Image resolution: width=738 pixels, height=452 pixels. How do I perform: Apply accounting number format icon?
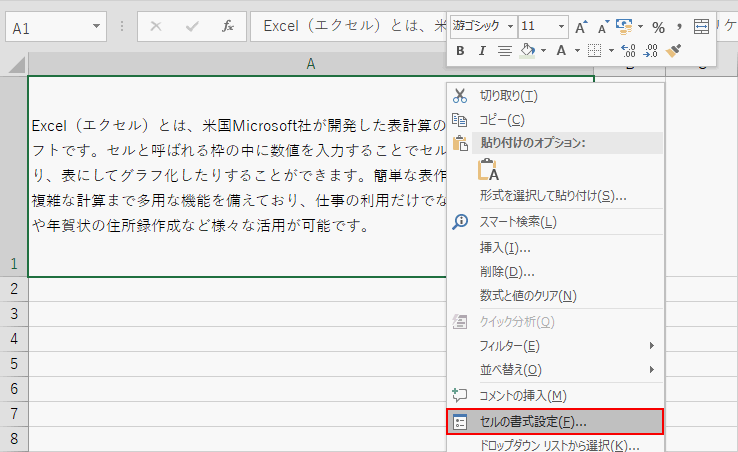pyautogui.click(x=624, y=27)
